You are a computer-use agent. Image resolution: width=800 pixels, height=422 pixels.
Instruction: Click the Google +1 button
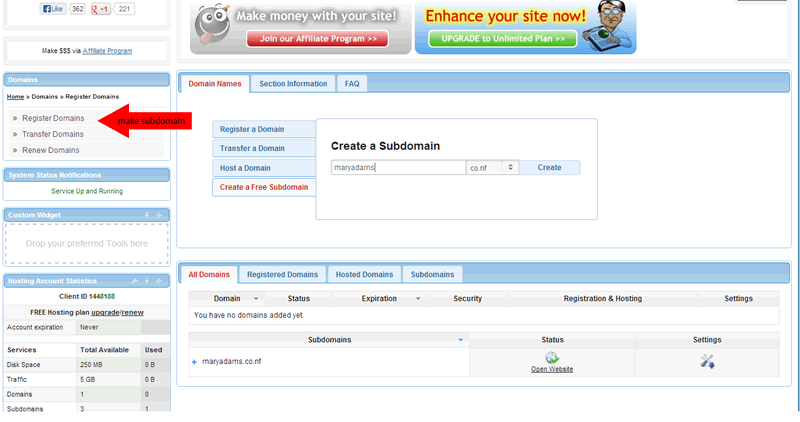100,9
